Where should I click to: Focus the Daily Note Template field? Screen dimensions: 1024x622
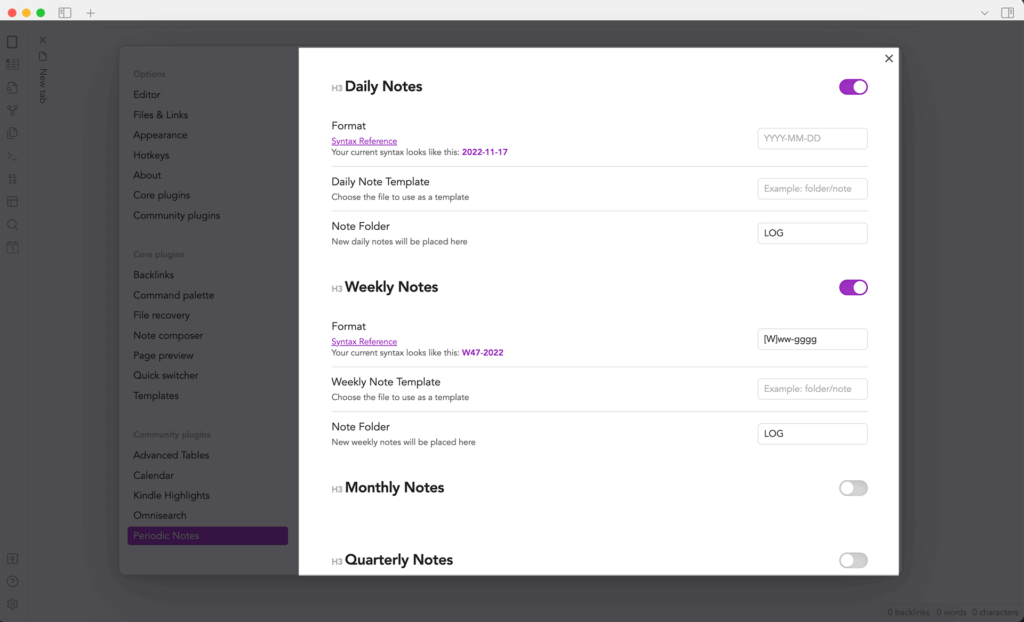(x=812, y=189)
